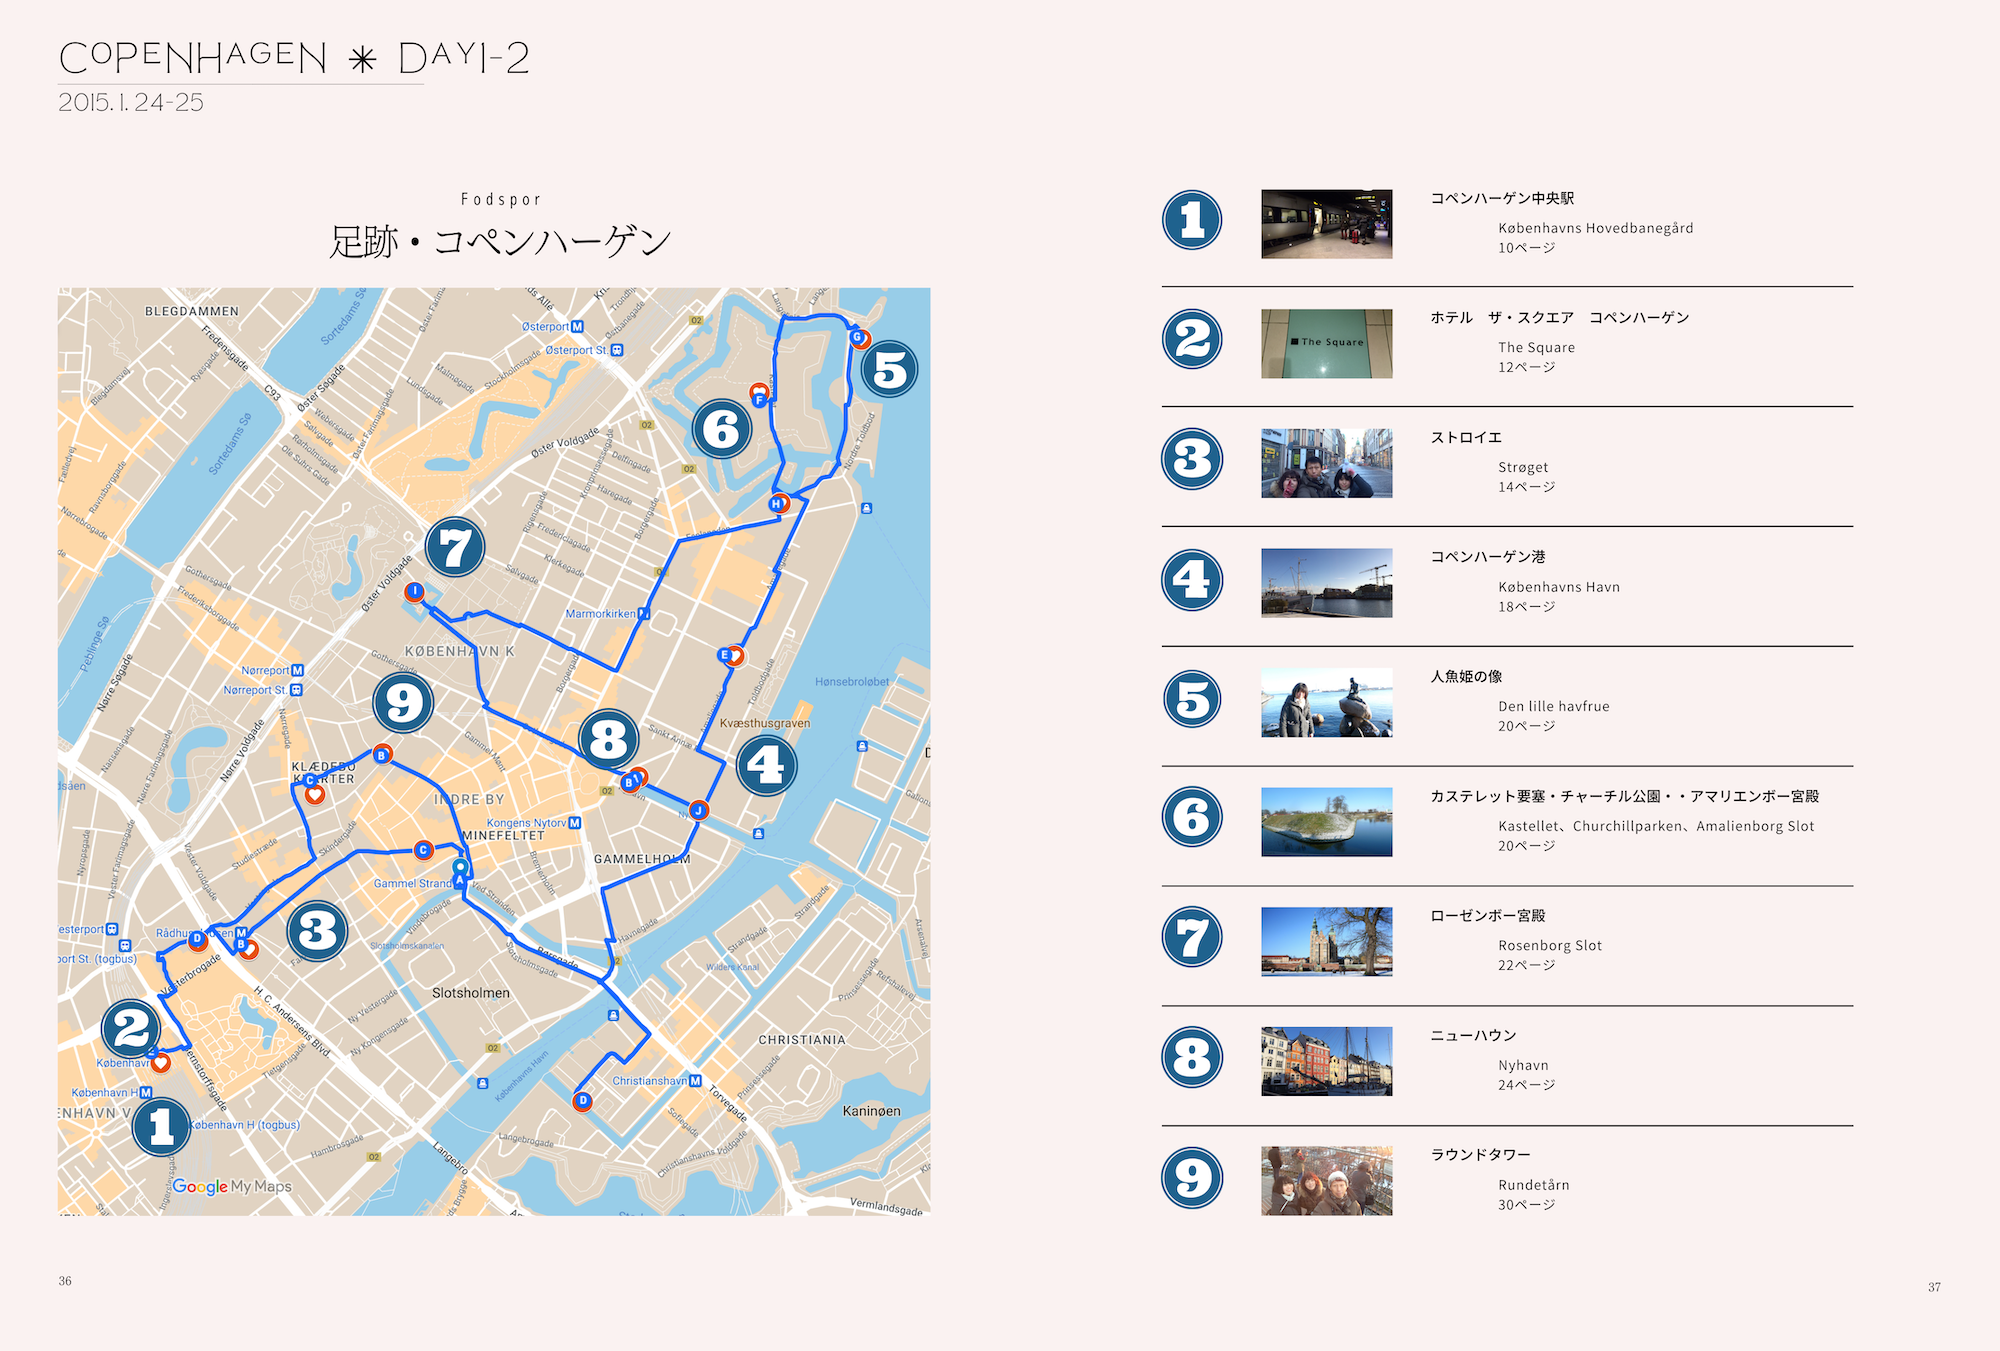Image resolution: width=2000 pixels, height=1351 pixels.
Task: Open The Square hotel sign thumbnail
Action: [1326, 343]
